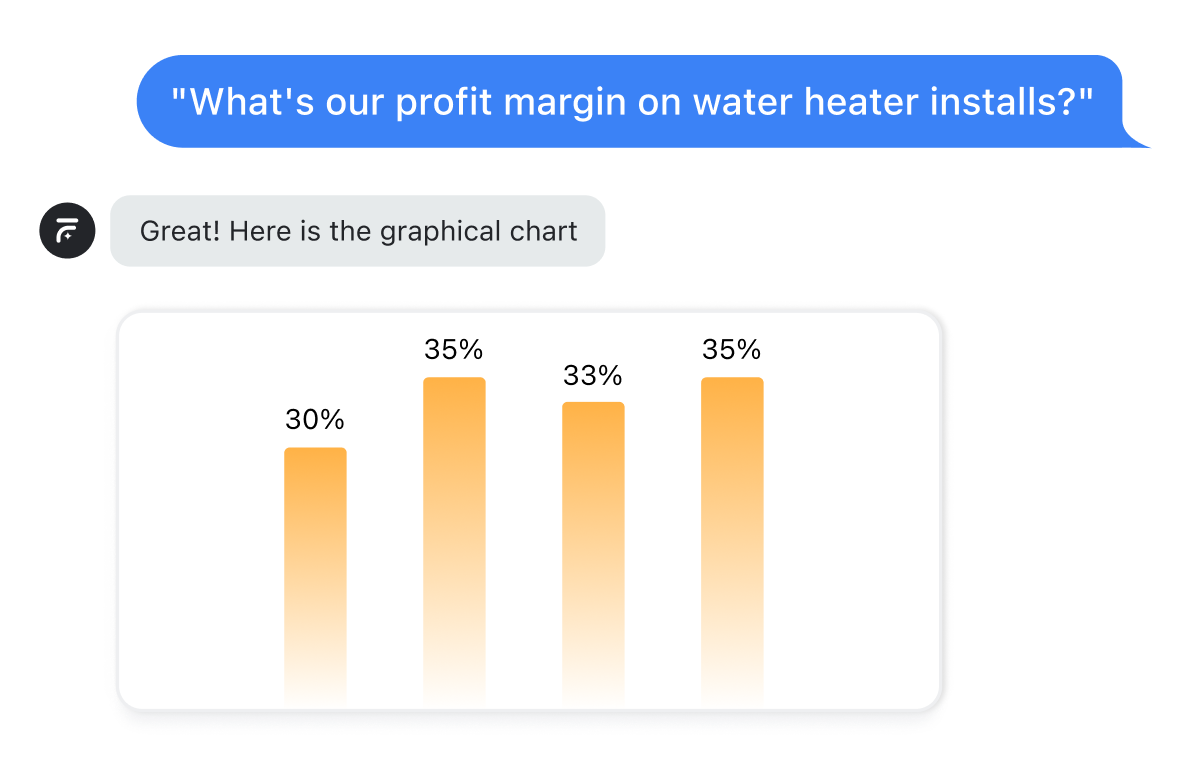Viewport: 1201px width, 769px height.
Task: Click the 35% label above second bar
Action: (x=454, y=350)
